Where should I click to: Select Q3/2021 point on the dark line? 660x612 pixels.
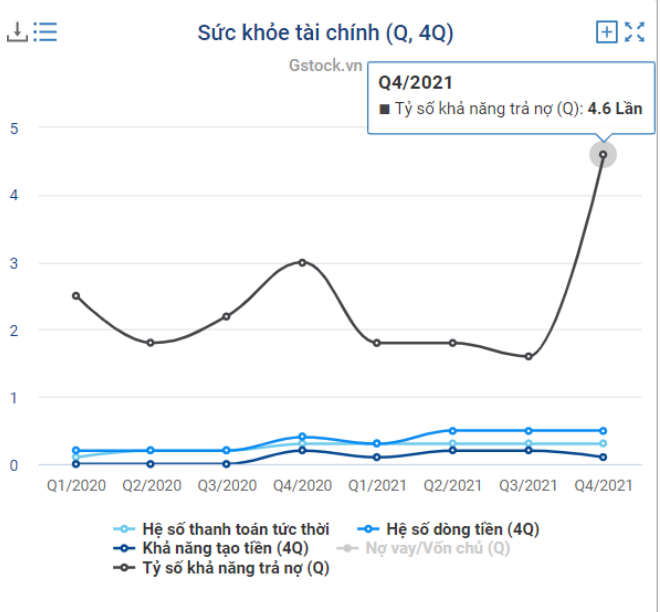(x=528, y=356)
